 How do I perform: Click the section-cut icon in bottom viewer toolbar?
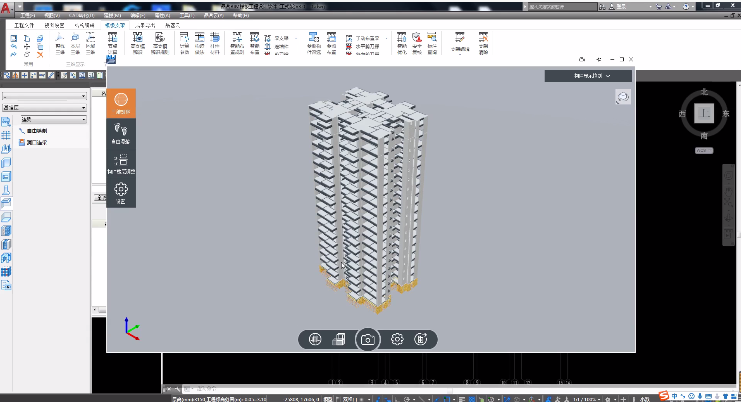coord(315,339)
